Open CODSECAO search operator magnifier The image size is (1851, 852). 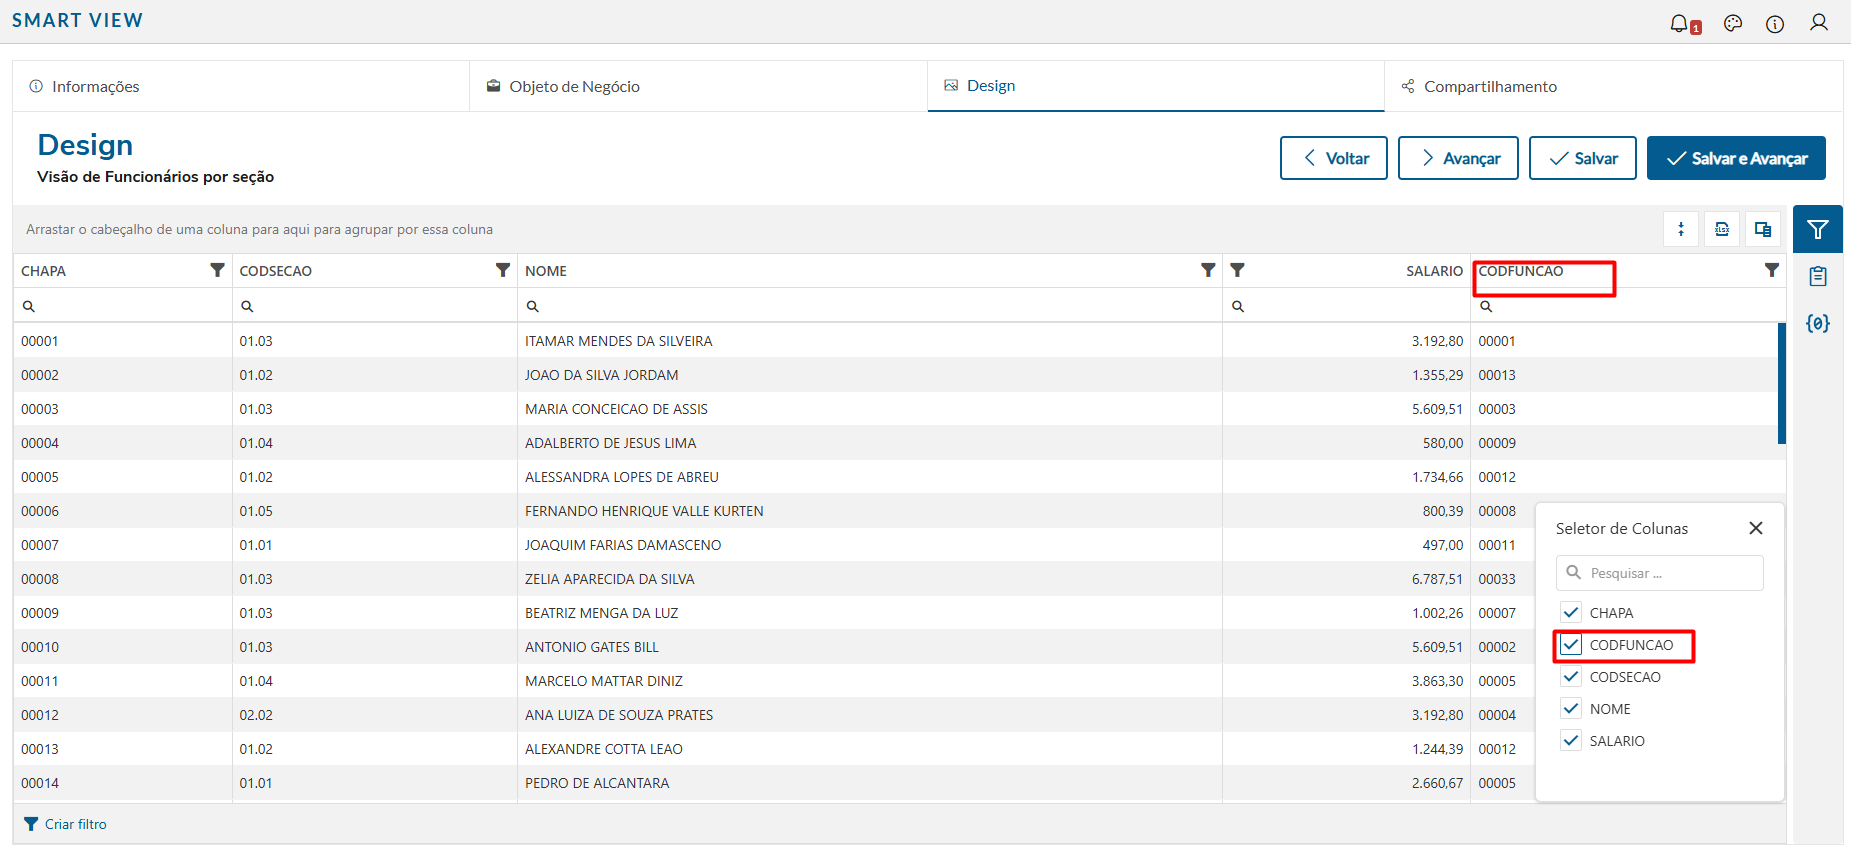coord(247,306)
